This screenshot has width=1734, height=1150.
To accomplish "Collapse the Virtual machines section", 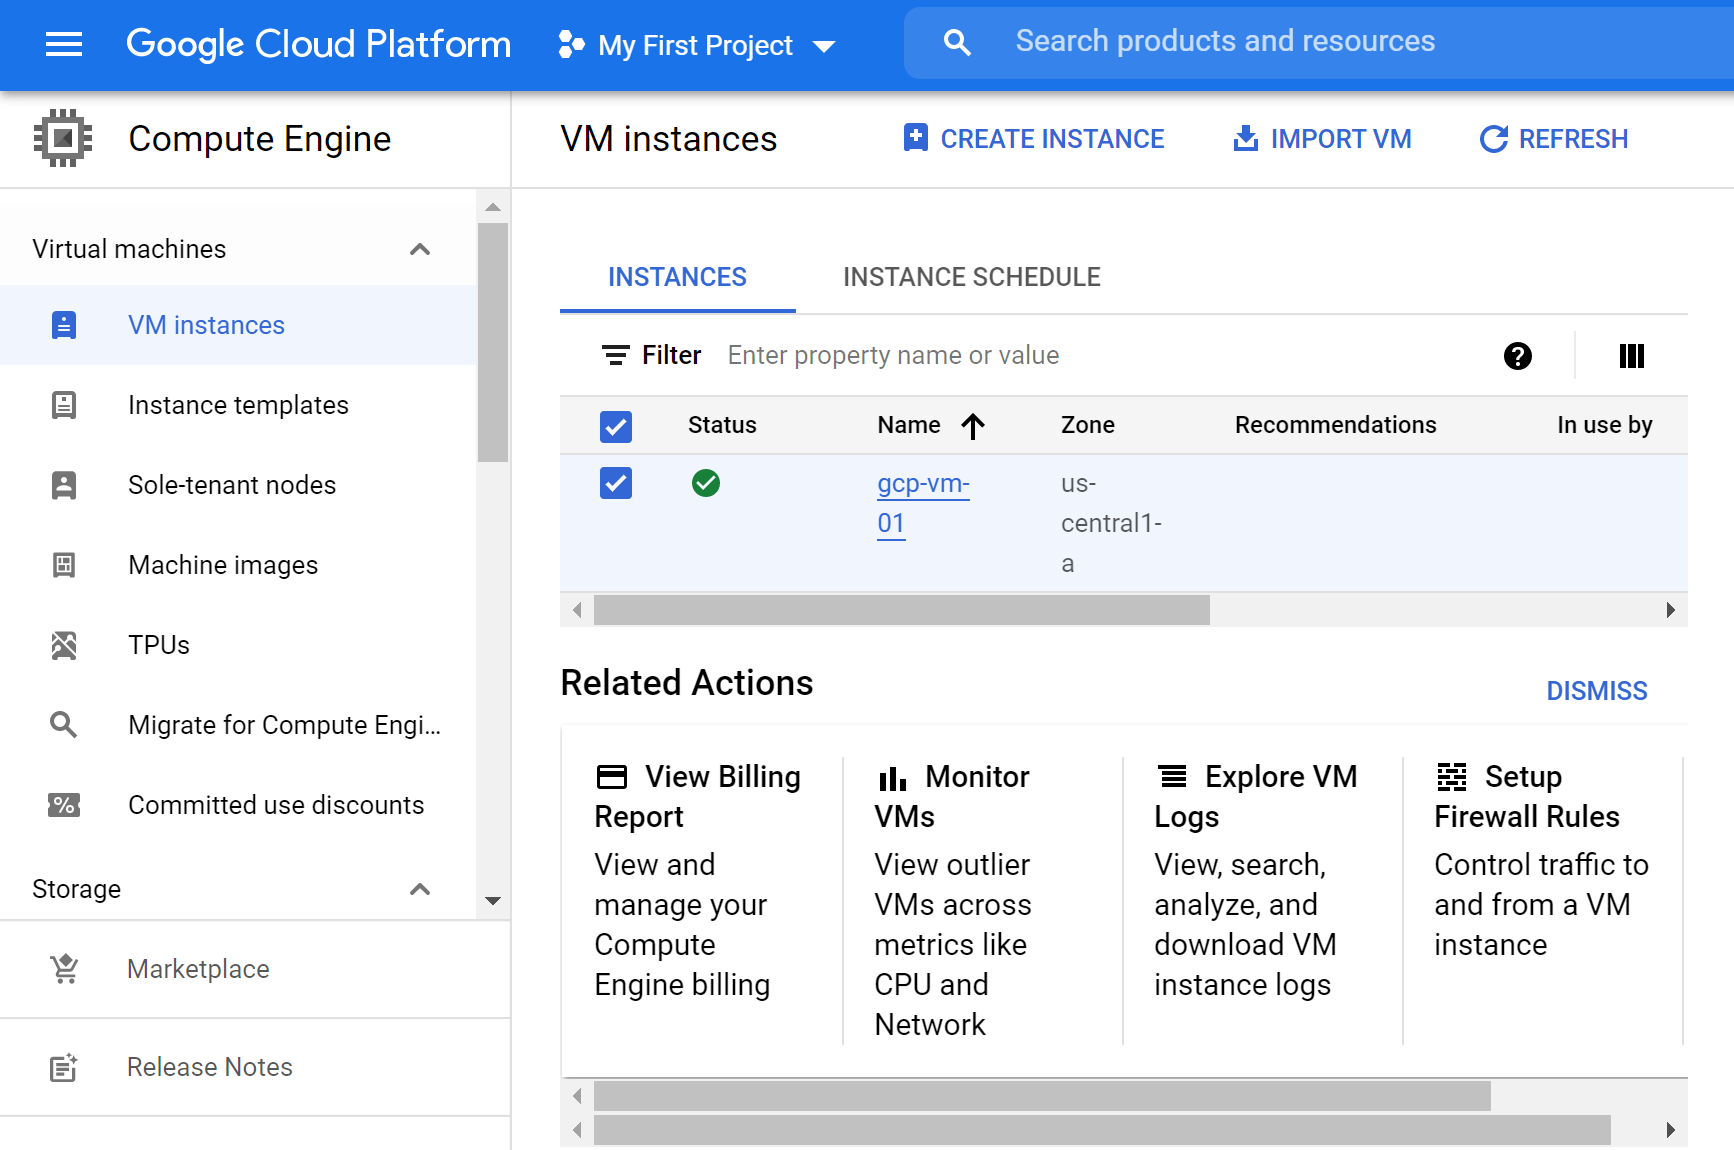I will pyautogui.click(x=420, y=249).
